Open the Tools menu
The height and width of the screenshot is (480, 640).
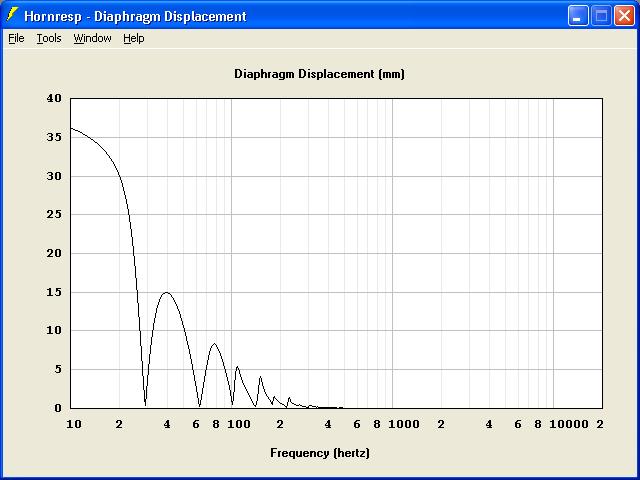(x=49, y=38)
